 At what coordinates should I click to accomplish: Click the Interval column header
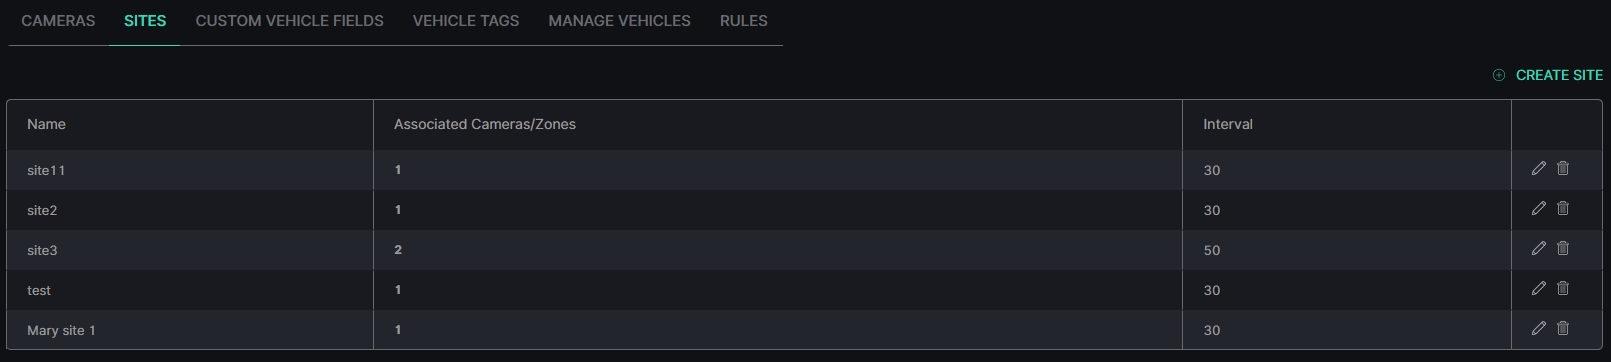(1228, 124)
